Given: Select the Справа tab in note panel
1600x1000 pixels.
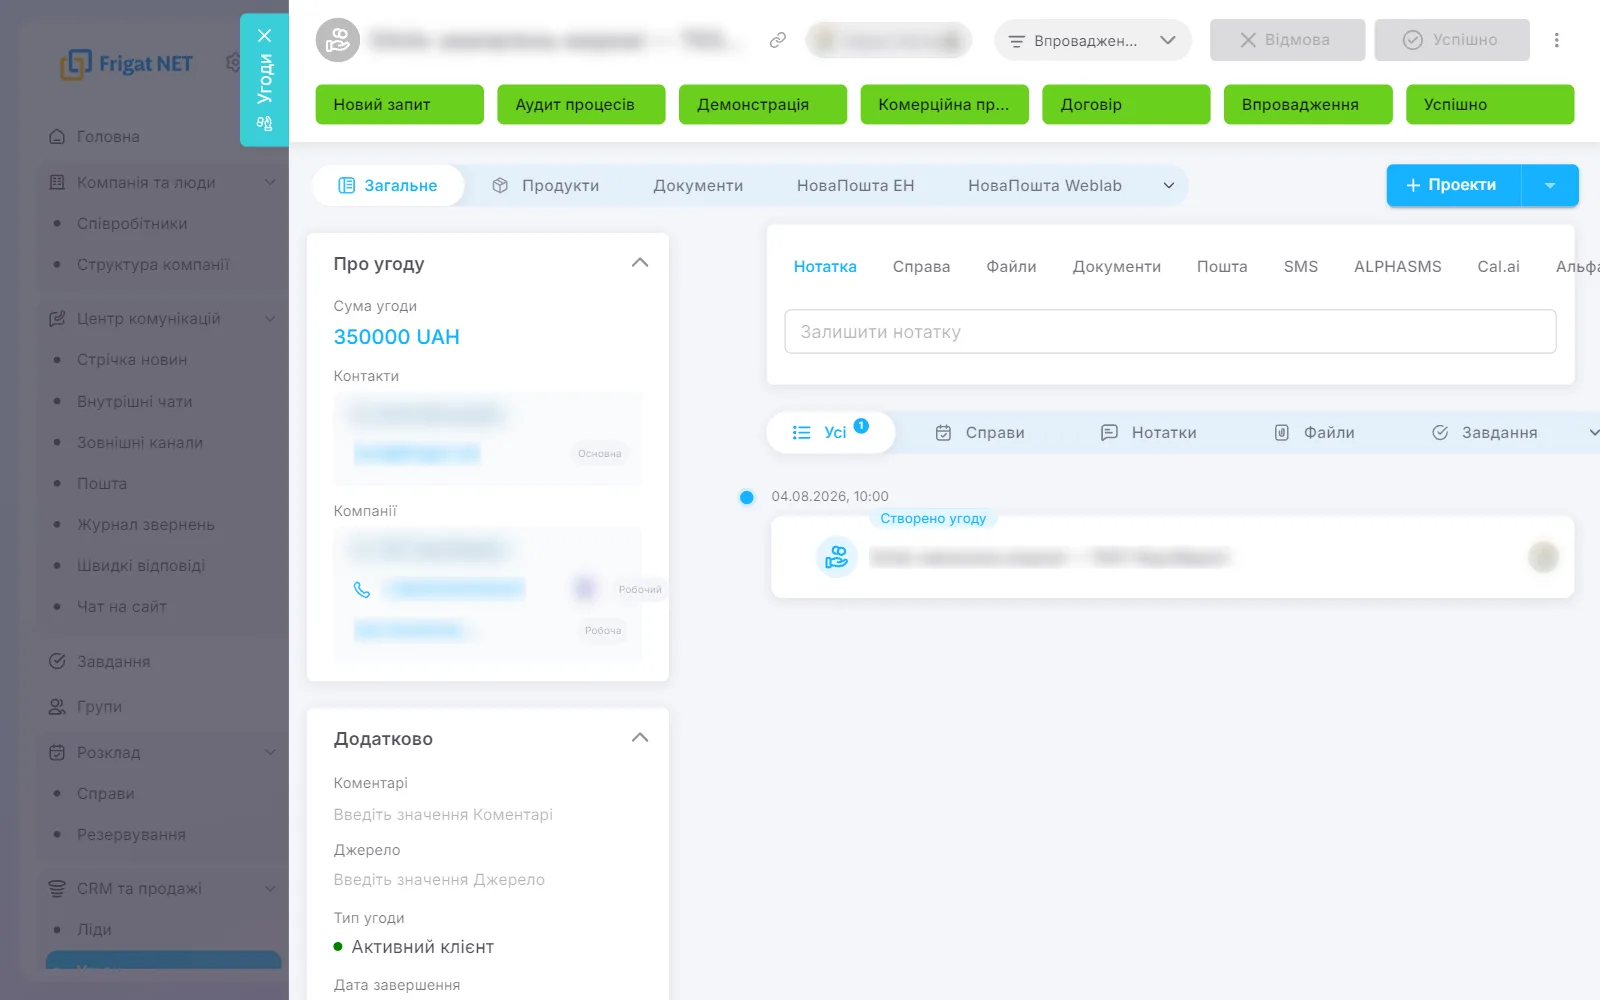Looking at the screenshot, I should [x=921, y=266].
